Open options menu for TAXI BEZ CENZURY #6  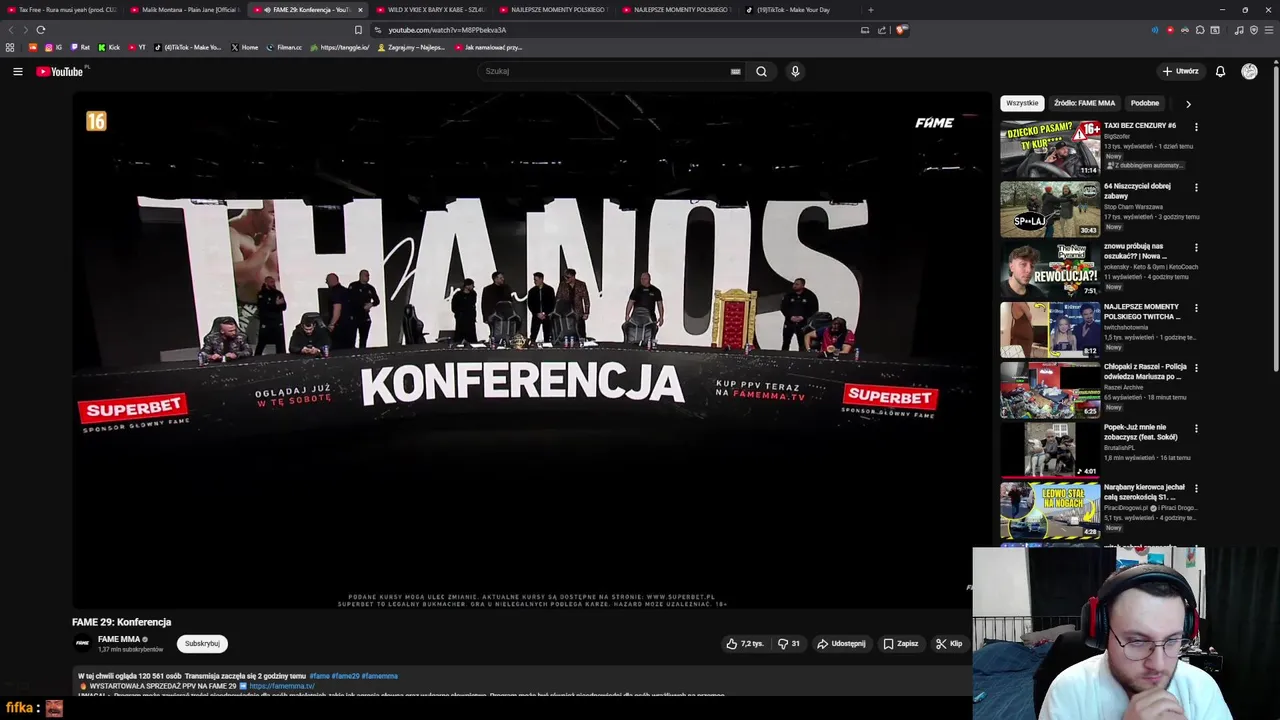point(1196,127)
